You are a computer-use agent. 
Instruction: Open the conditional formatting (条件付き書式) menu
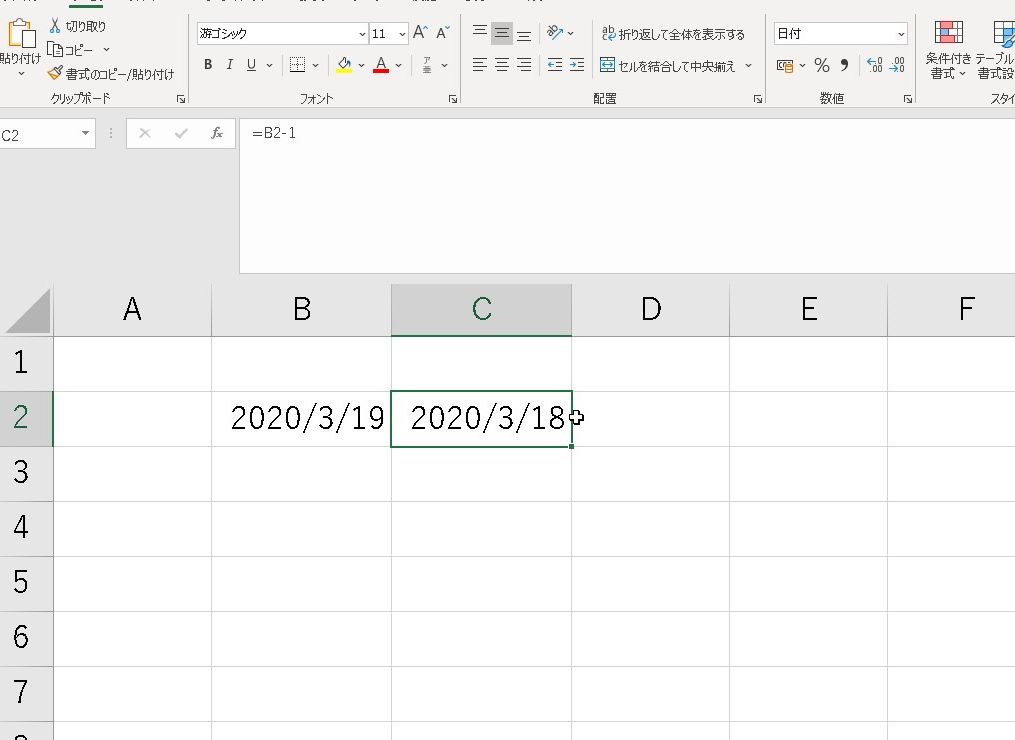tap(948, 52)
